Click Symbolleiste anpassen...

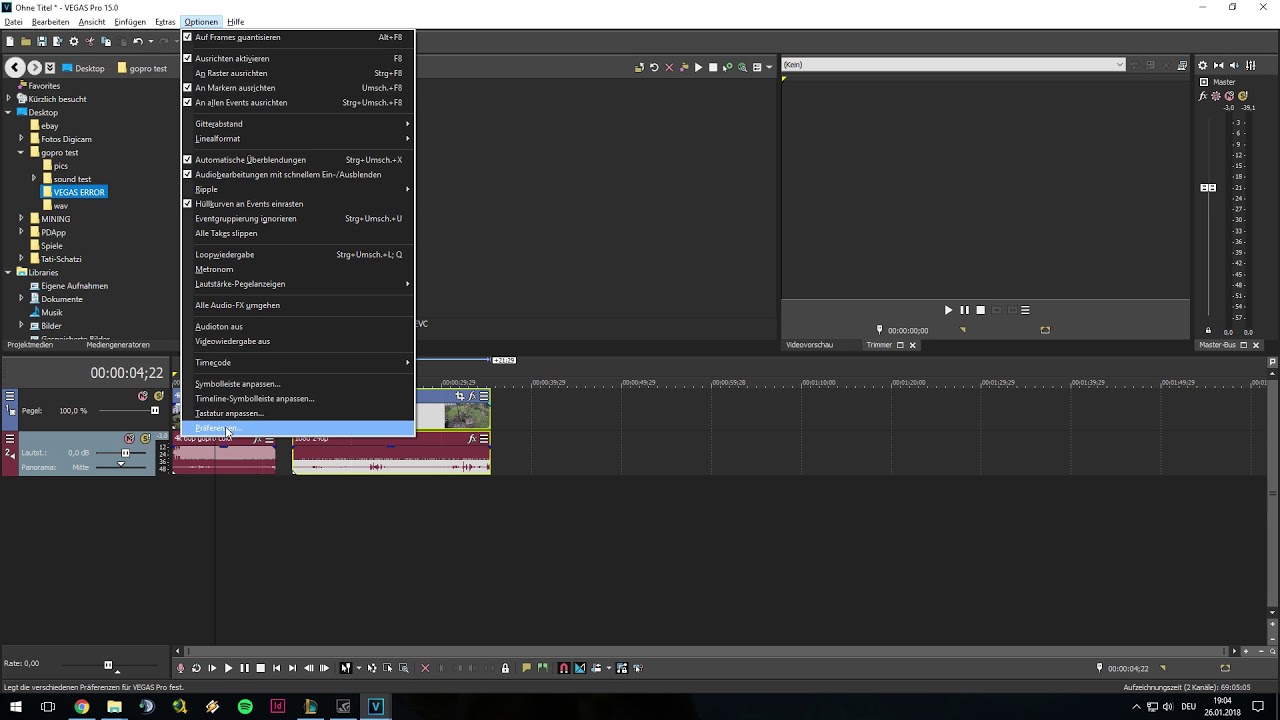(298, 384)
